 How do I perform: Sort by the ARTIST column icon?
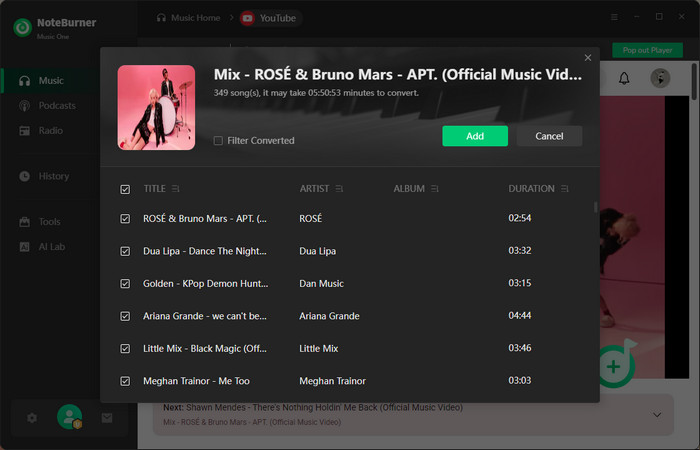click(x=339, y=189)
